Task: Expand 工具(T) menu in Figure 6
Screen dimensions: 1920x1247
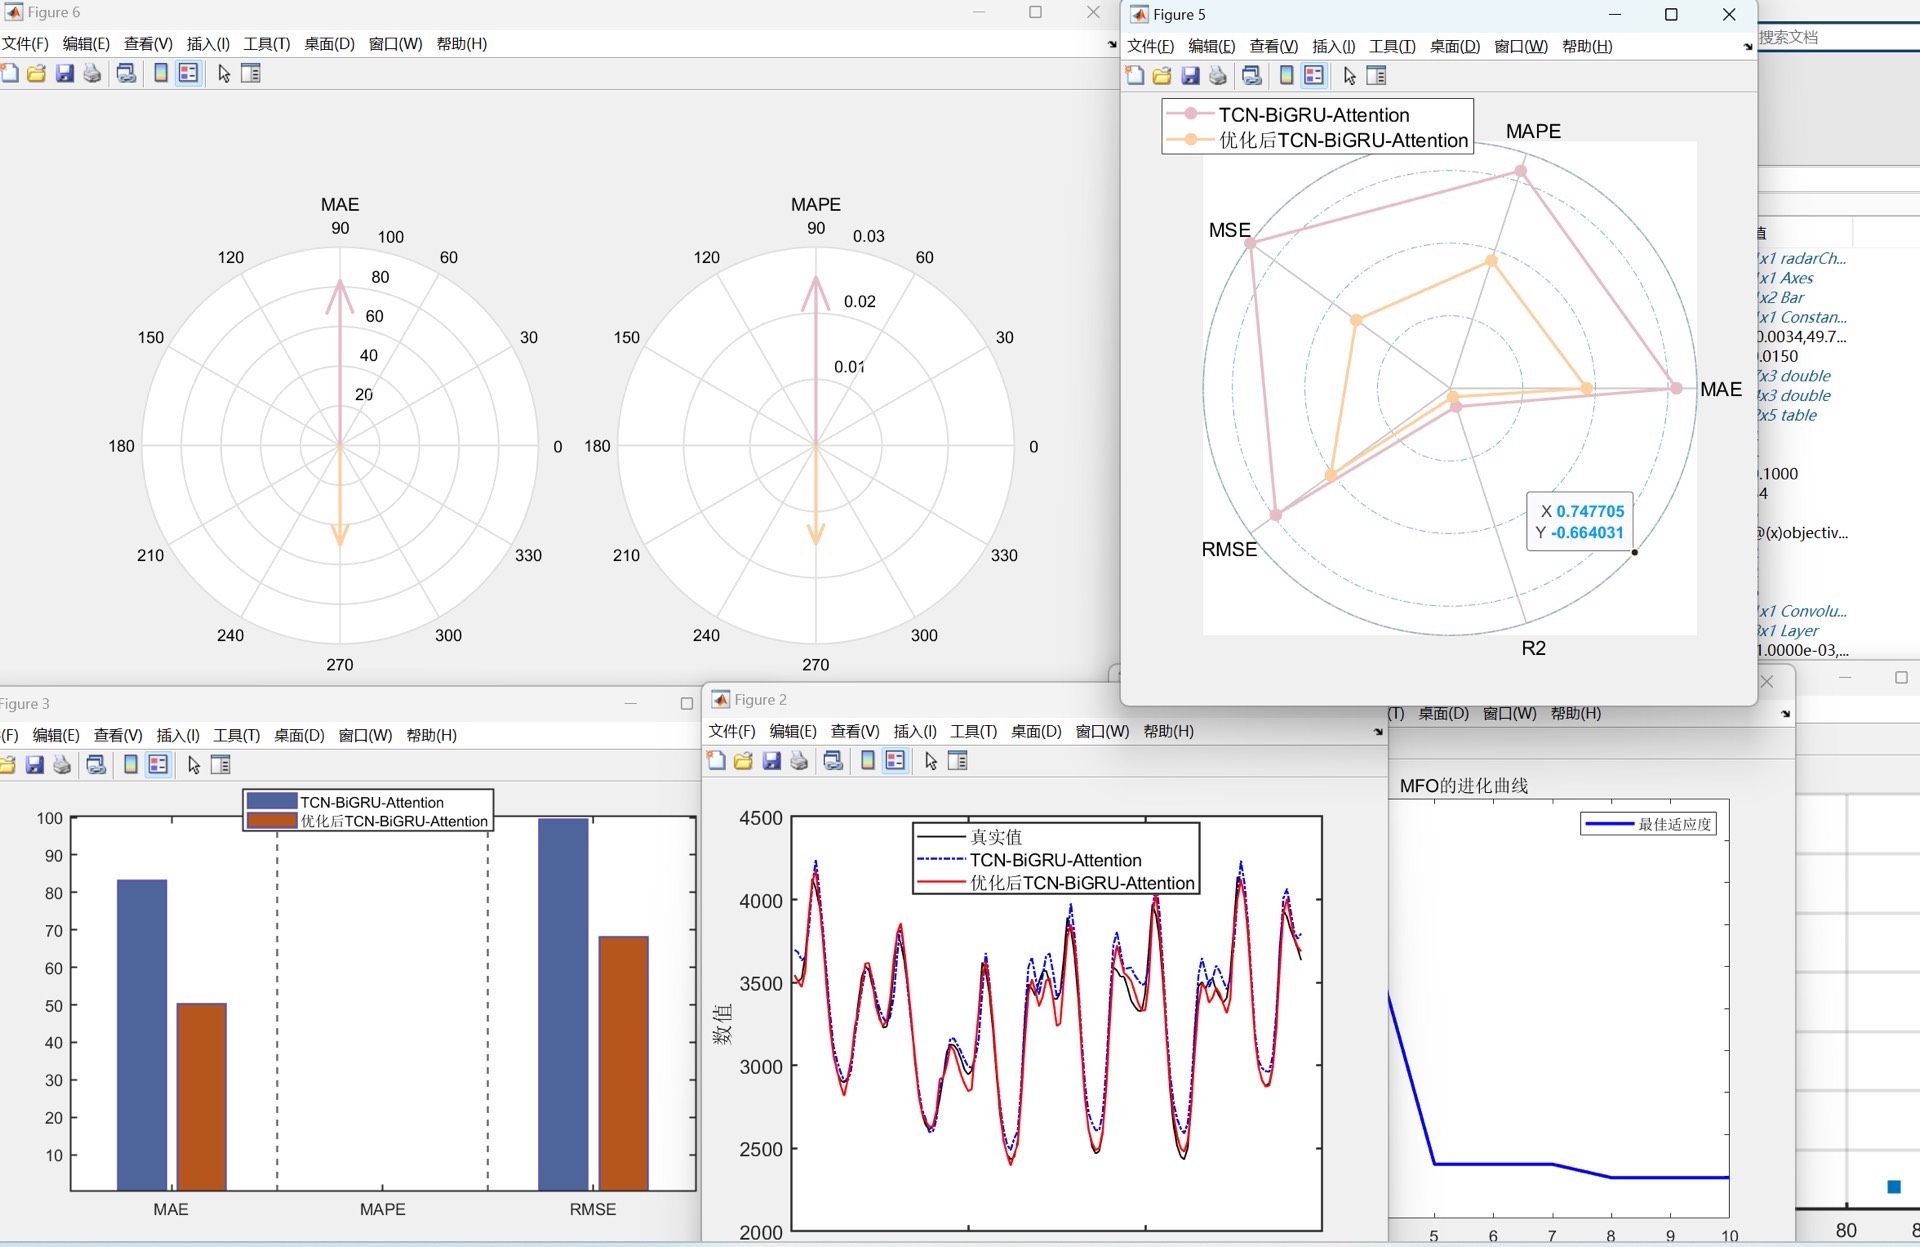Action: [266, 44]
